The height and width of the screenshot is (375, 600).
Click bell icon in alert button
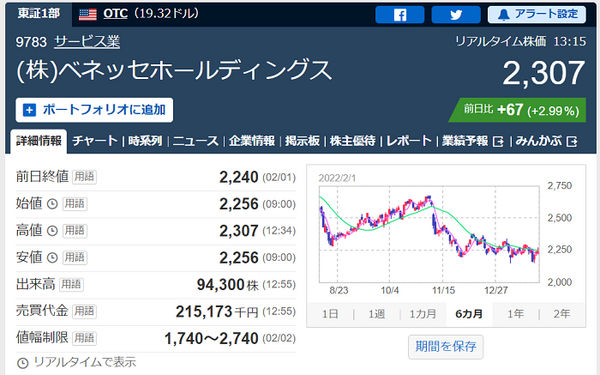click(x=504, y=15)
